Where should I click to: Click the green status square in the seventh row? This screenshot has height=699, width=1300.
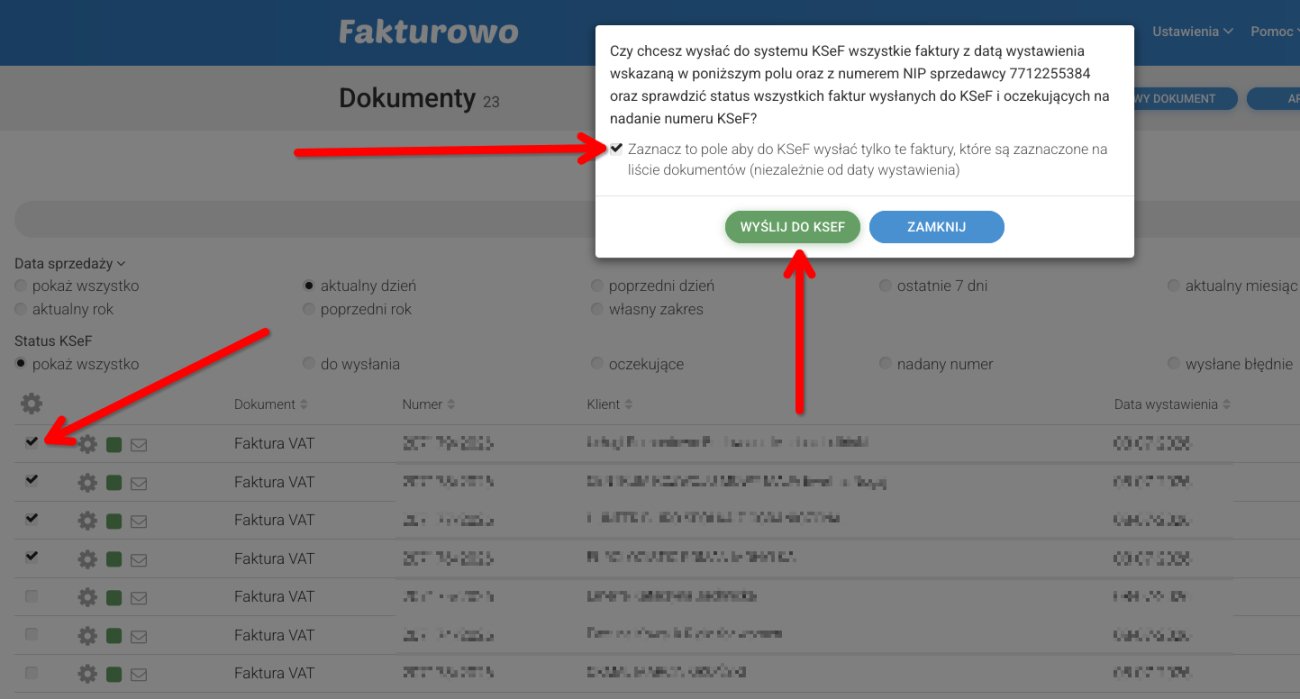[x=114, y=674]
